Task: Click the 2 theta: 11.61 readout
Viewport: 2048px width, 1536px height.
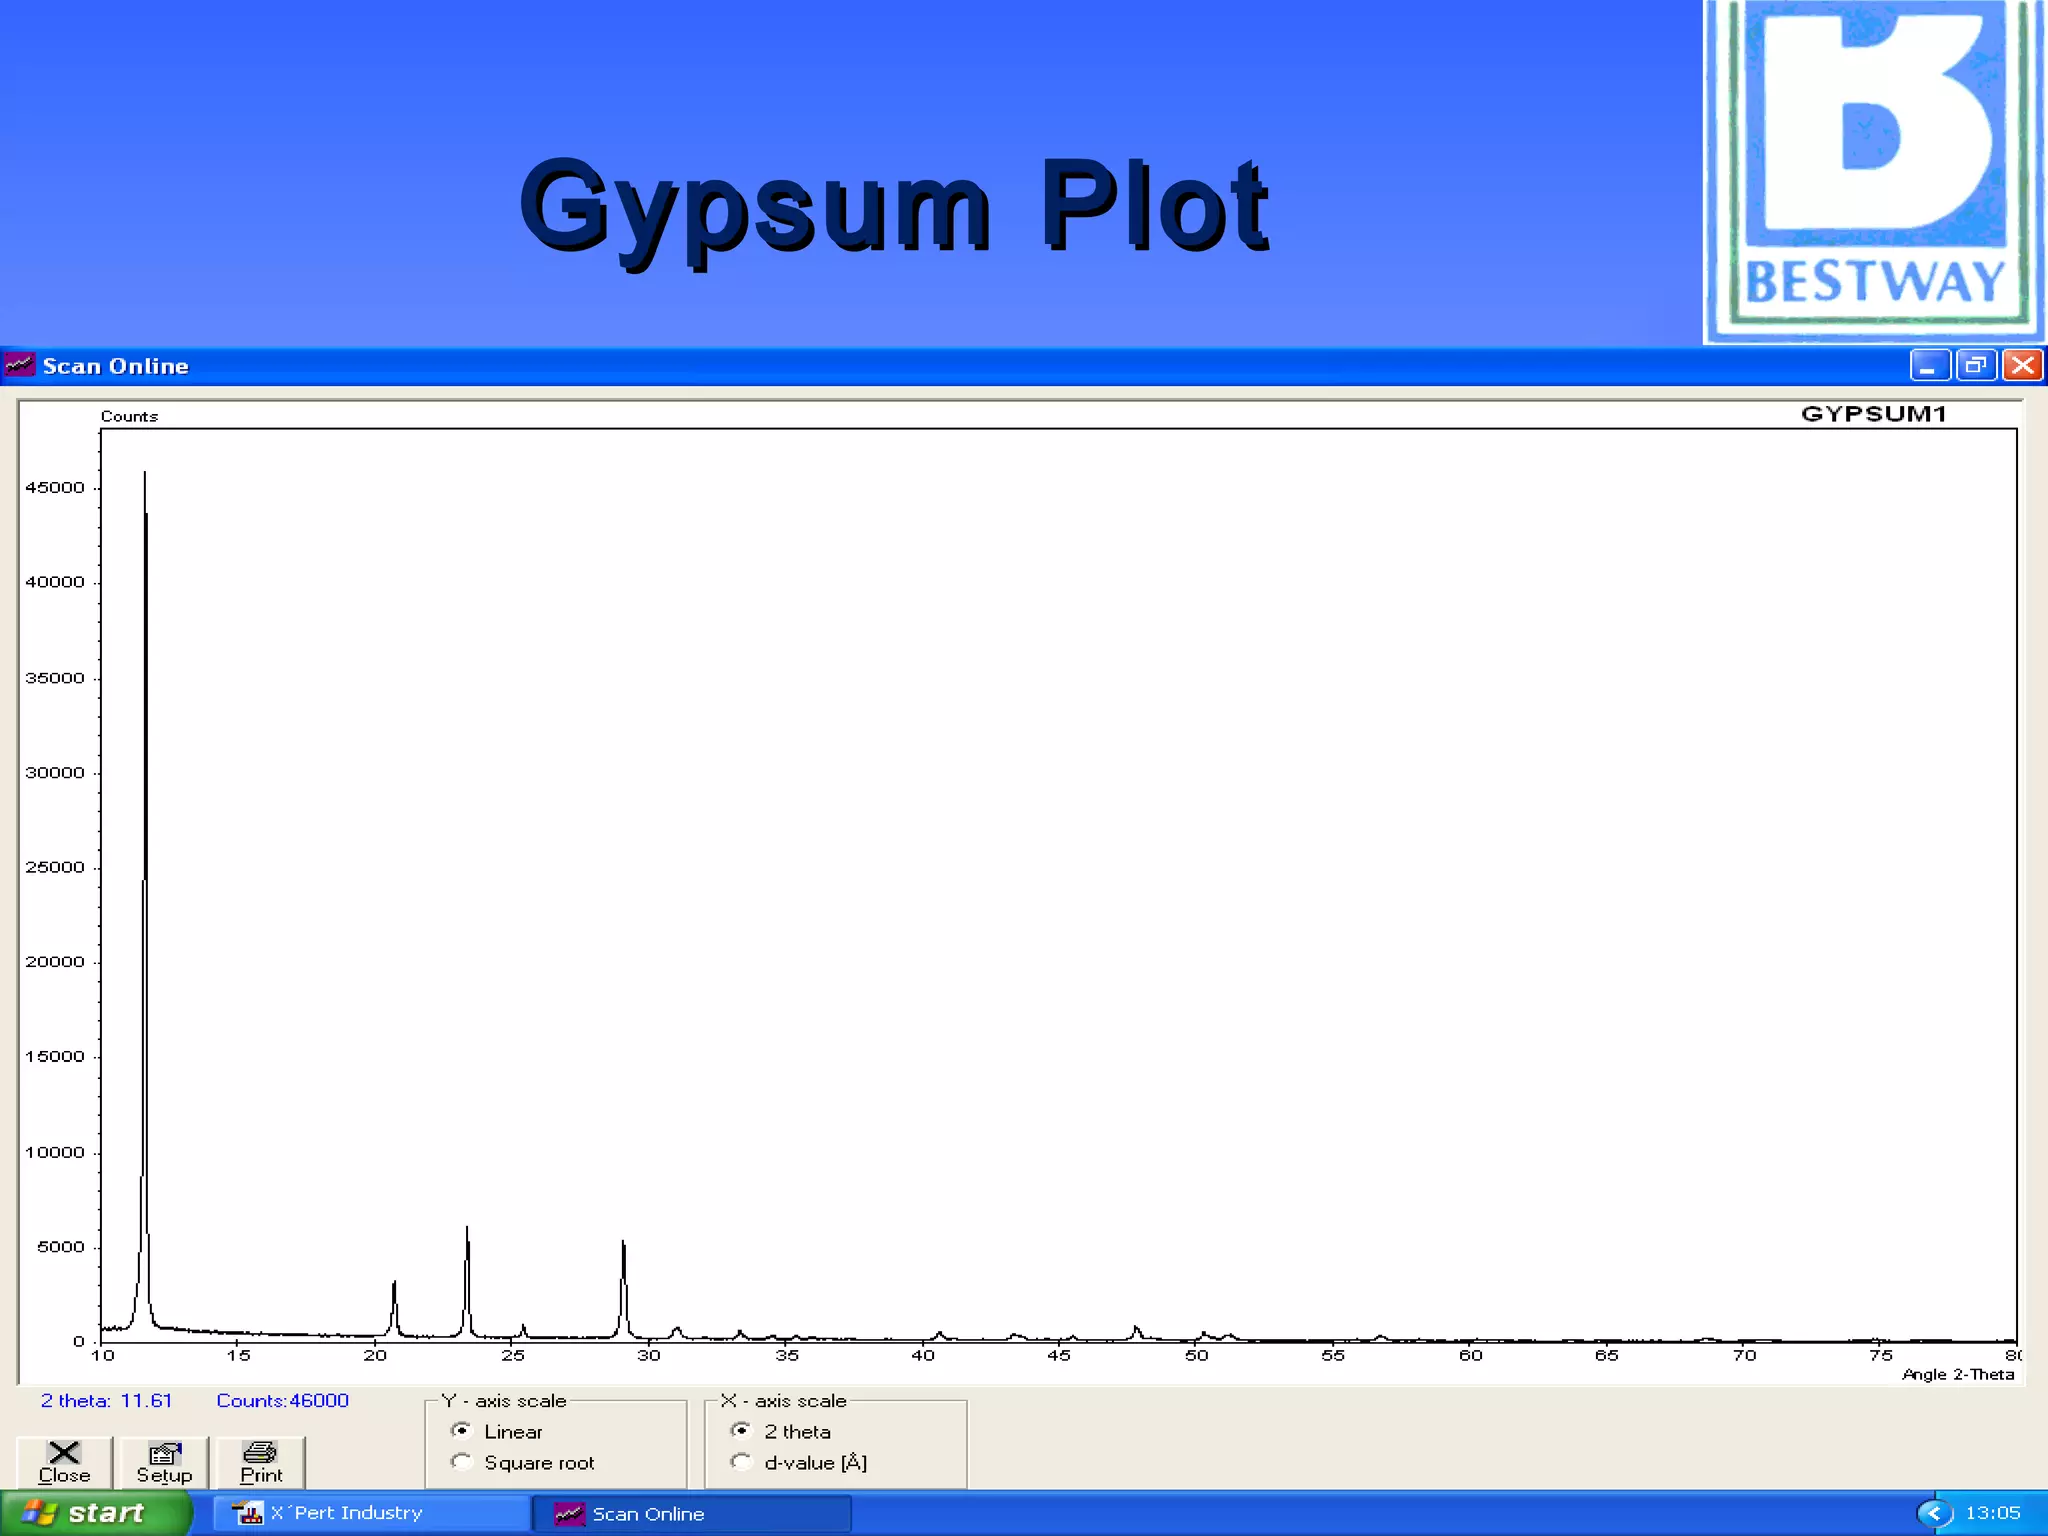Action: (x=106, y=1400)
